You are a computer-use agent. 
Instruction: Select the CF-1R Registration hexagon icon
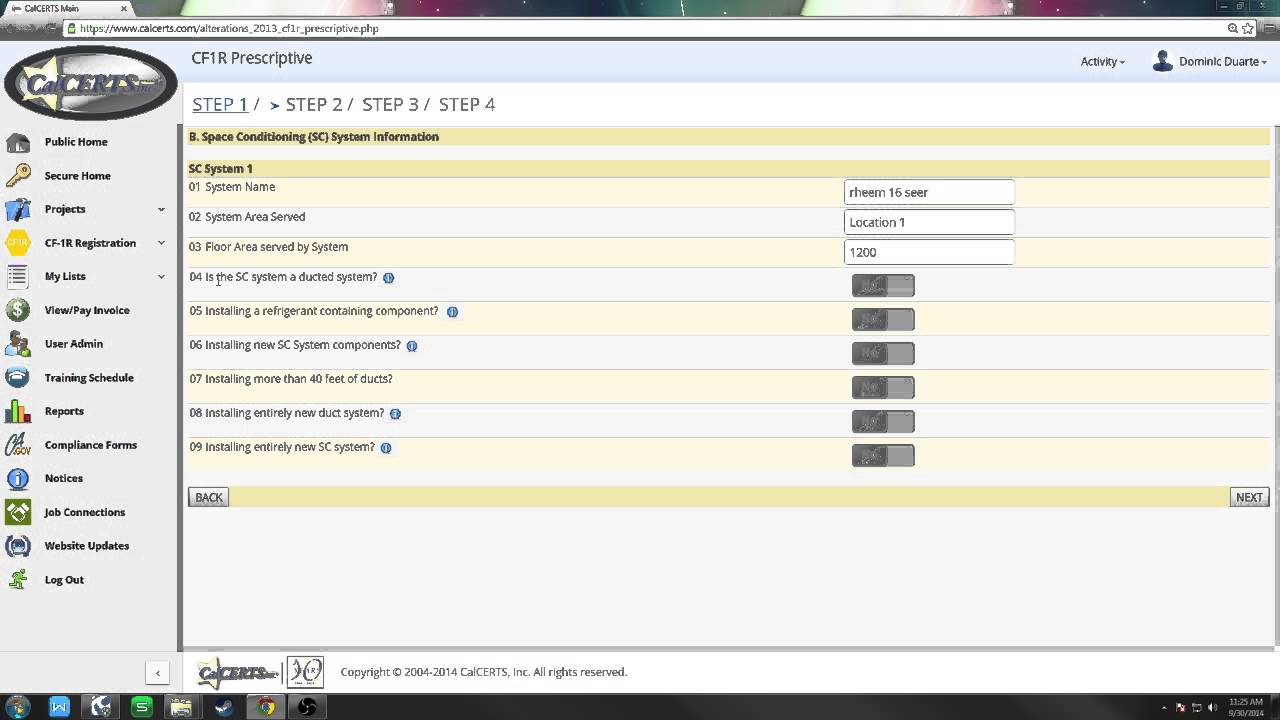click(x=18, y=243)
